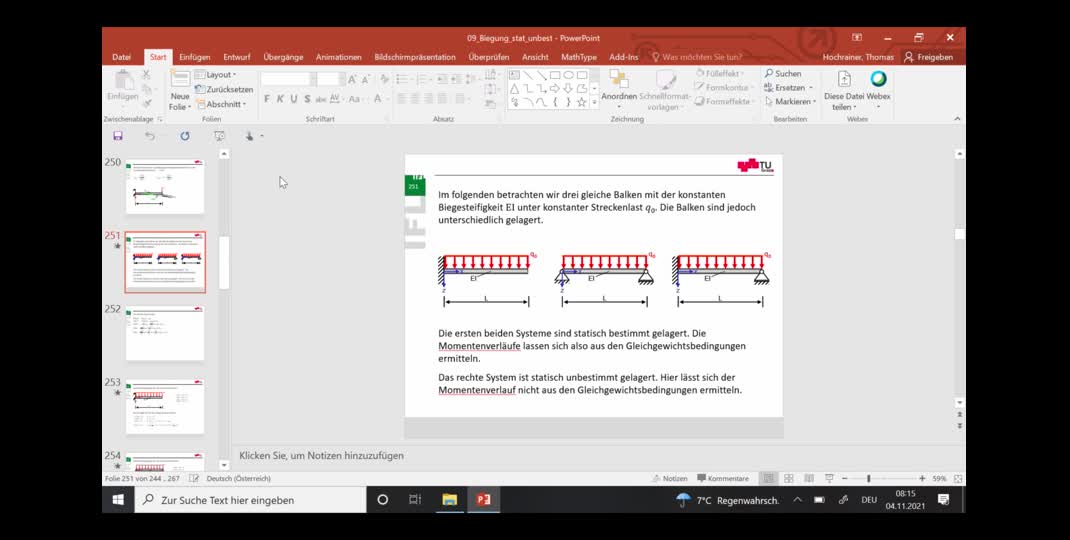Select slide 252 thumbnail in slide panel
The image size is (1070, 540).
coord(165,333)
